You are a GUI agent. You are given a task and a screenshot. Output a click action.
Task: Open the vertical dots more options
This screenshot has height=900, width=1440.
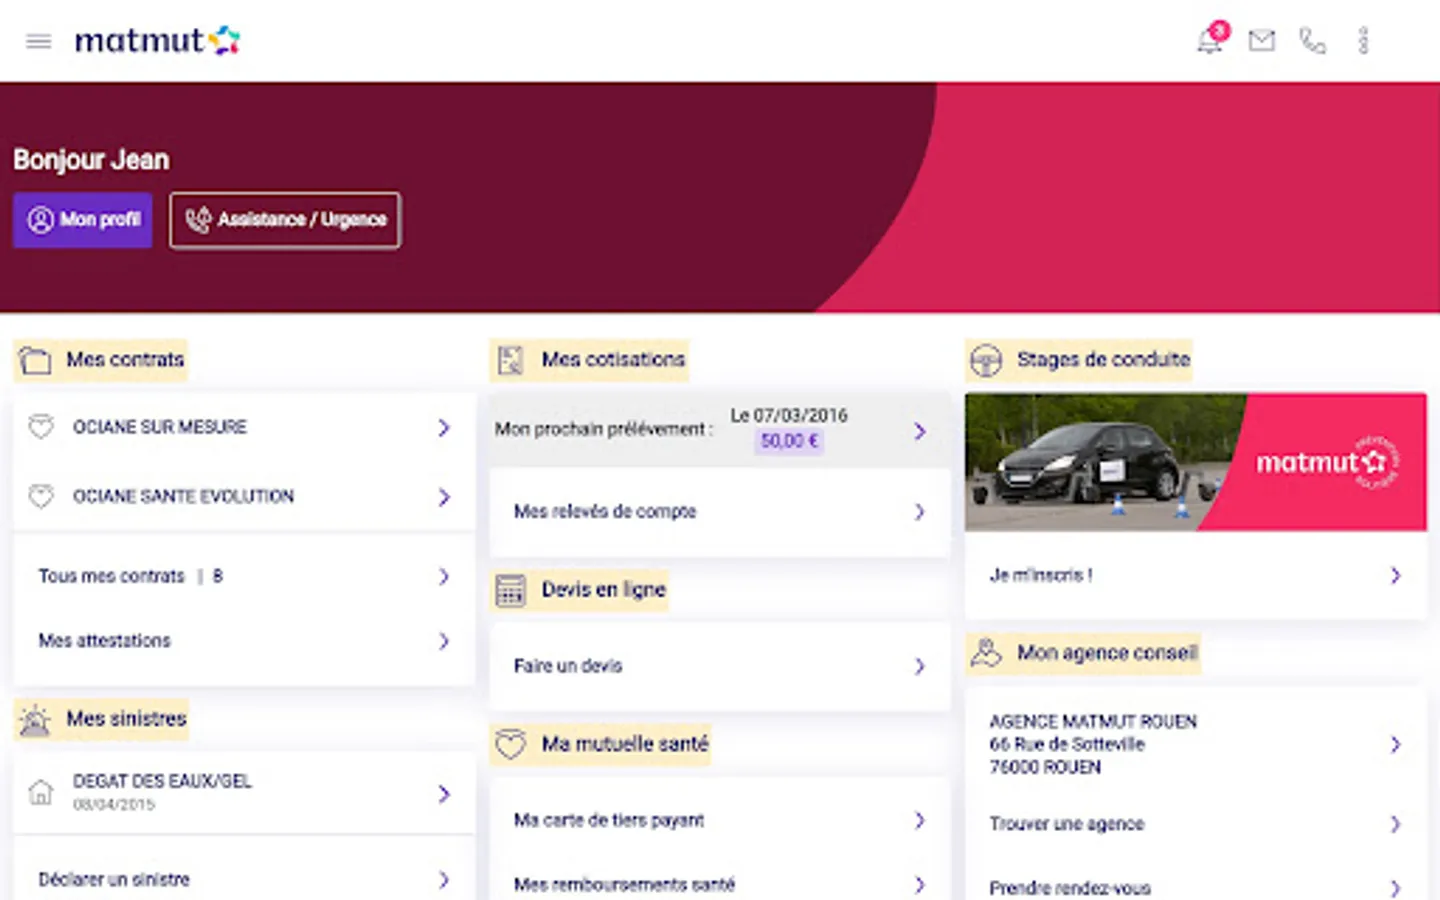(1363, 40)
